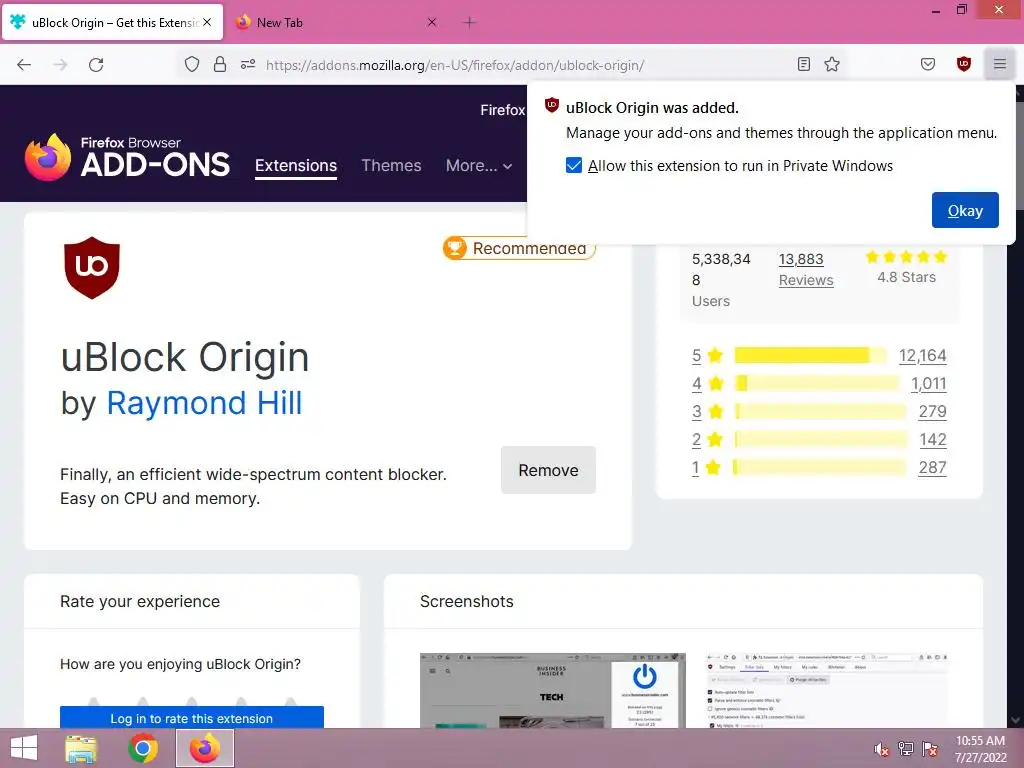Open the second screenshot thumbnail showing settings
The height and width of the screenshot is (768, 1024).
click(827, 690)
